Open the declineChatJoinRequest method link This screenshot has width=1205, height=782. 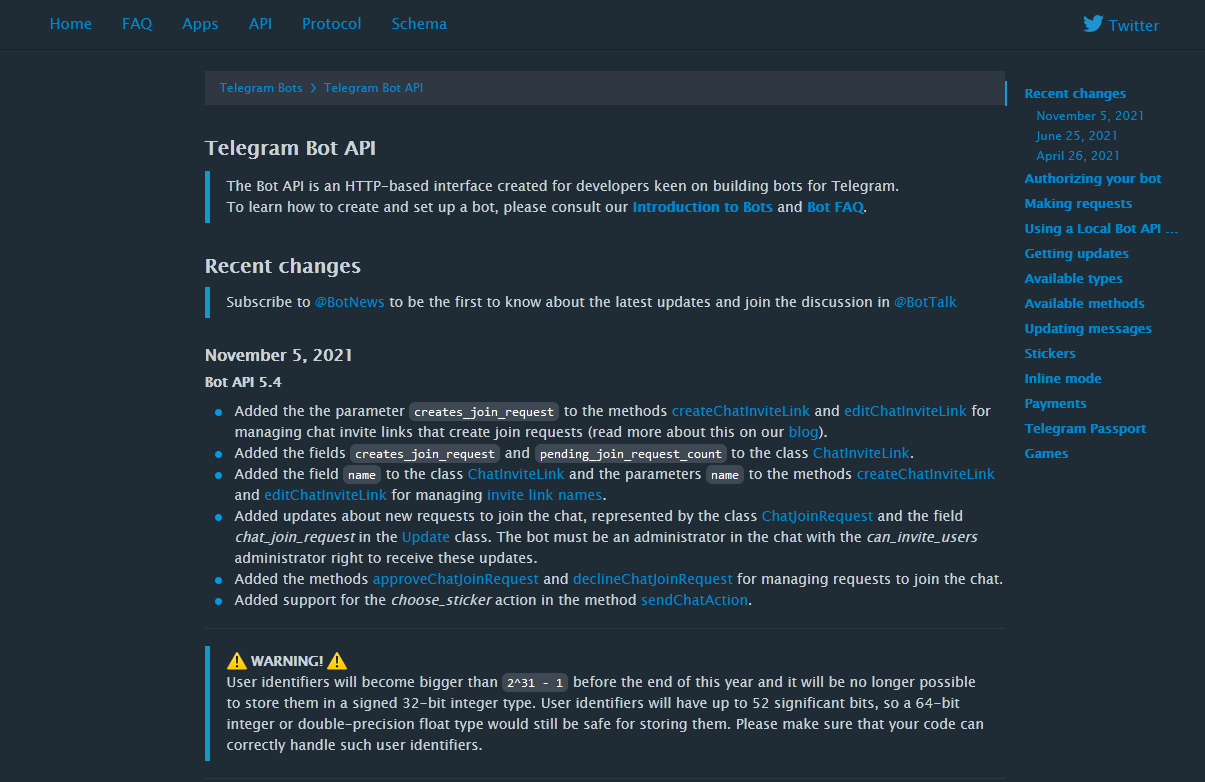653,579
